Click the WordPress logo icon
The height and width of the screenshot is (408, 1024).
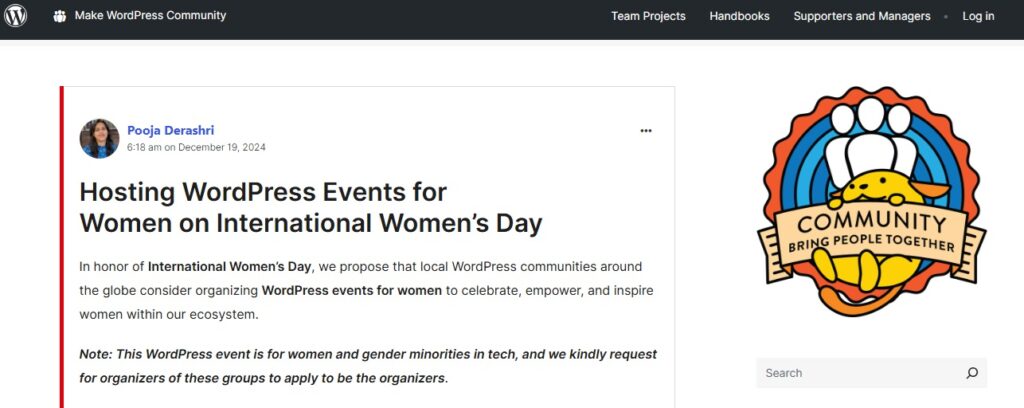pyautogui.click(x=16, y=16)
